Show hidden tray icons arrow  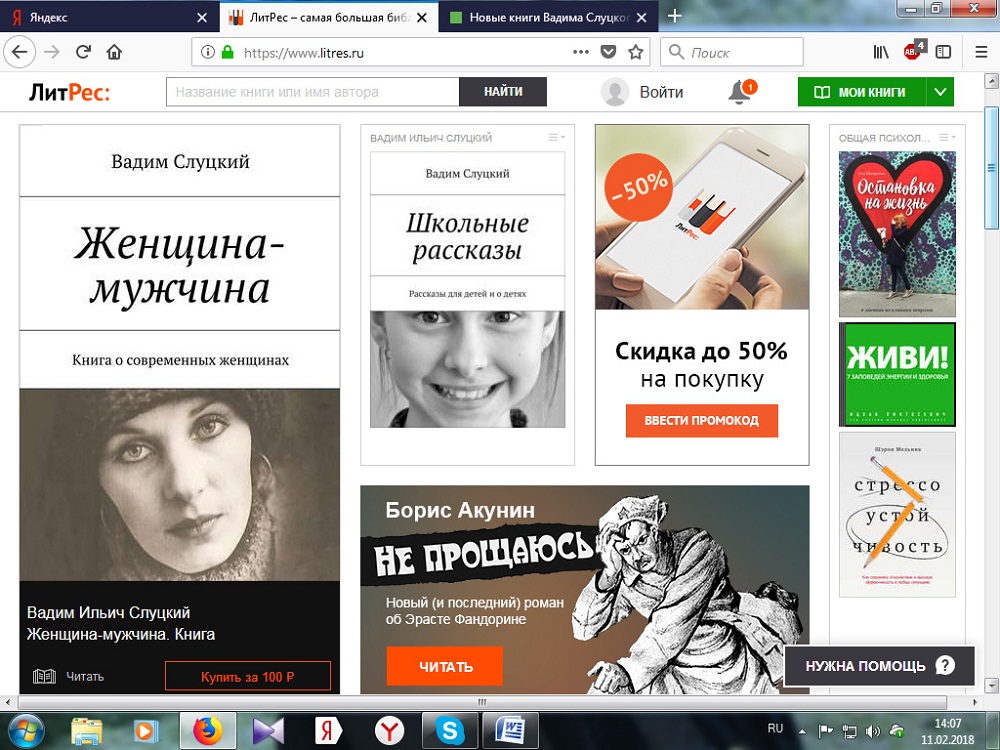802,732
